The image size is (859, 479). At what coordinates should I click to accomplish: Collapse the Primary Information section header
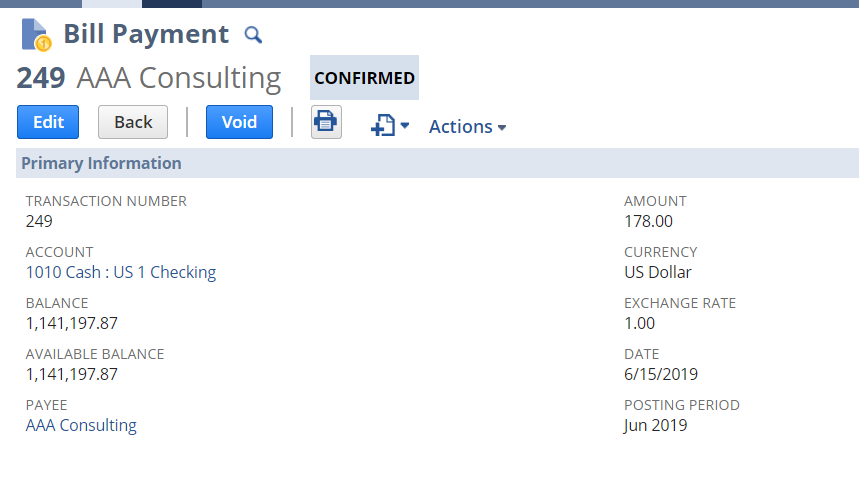coord(101,163)
